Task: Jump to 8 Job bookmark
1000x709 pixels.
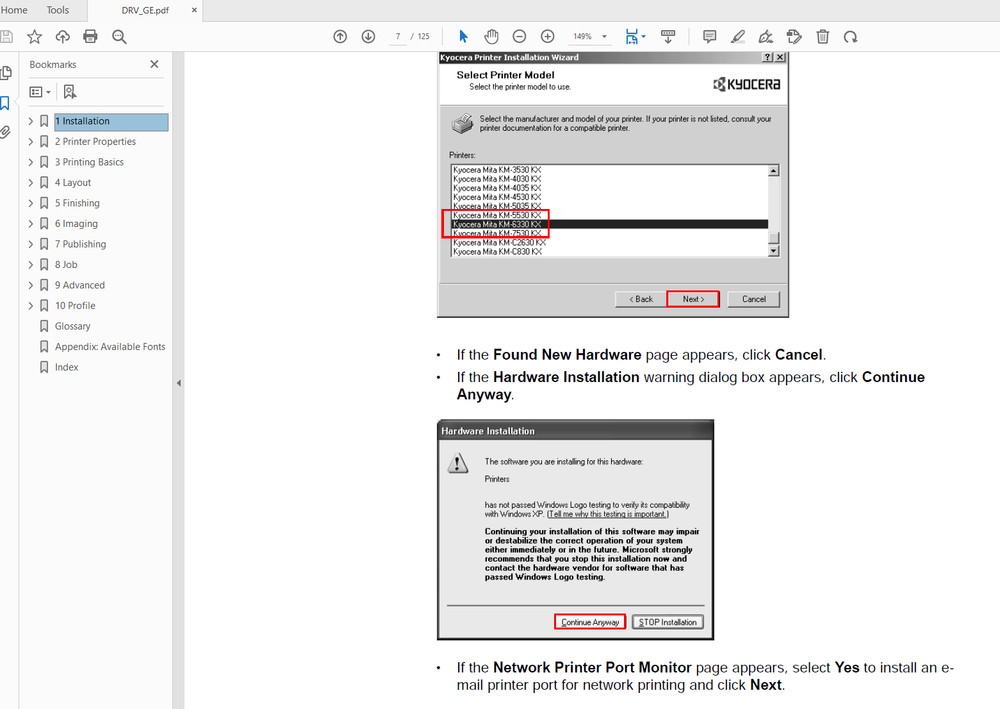Action: tap(66, 265)
